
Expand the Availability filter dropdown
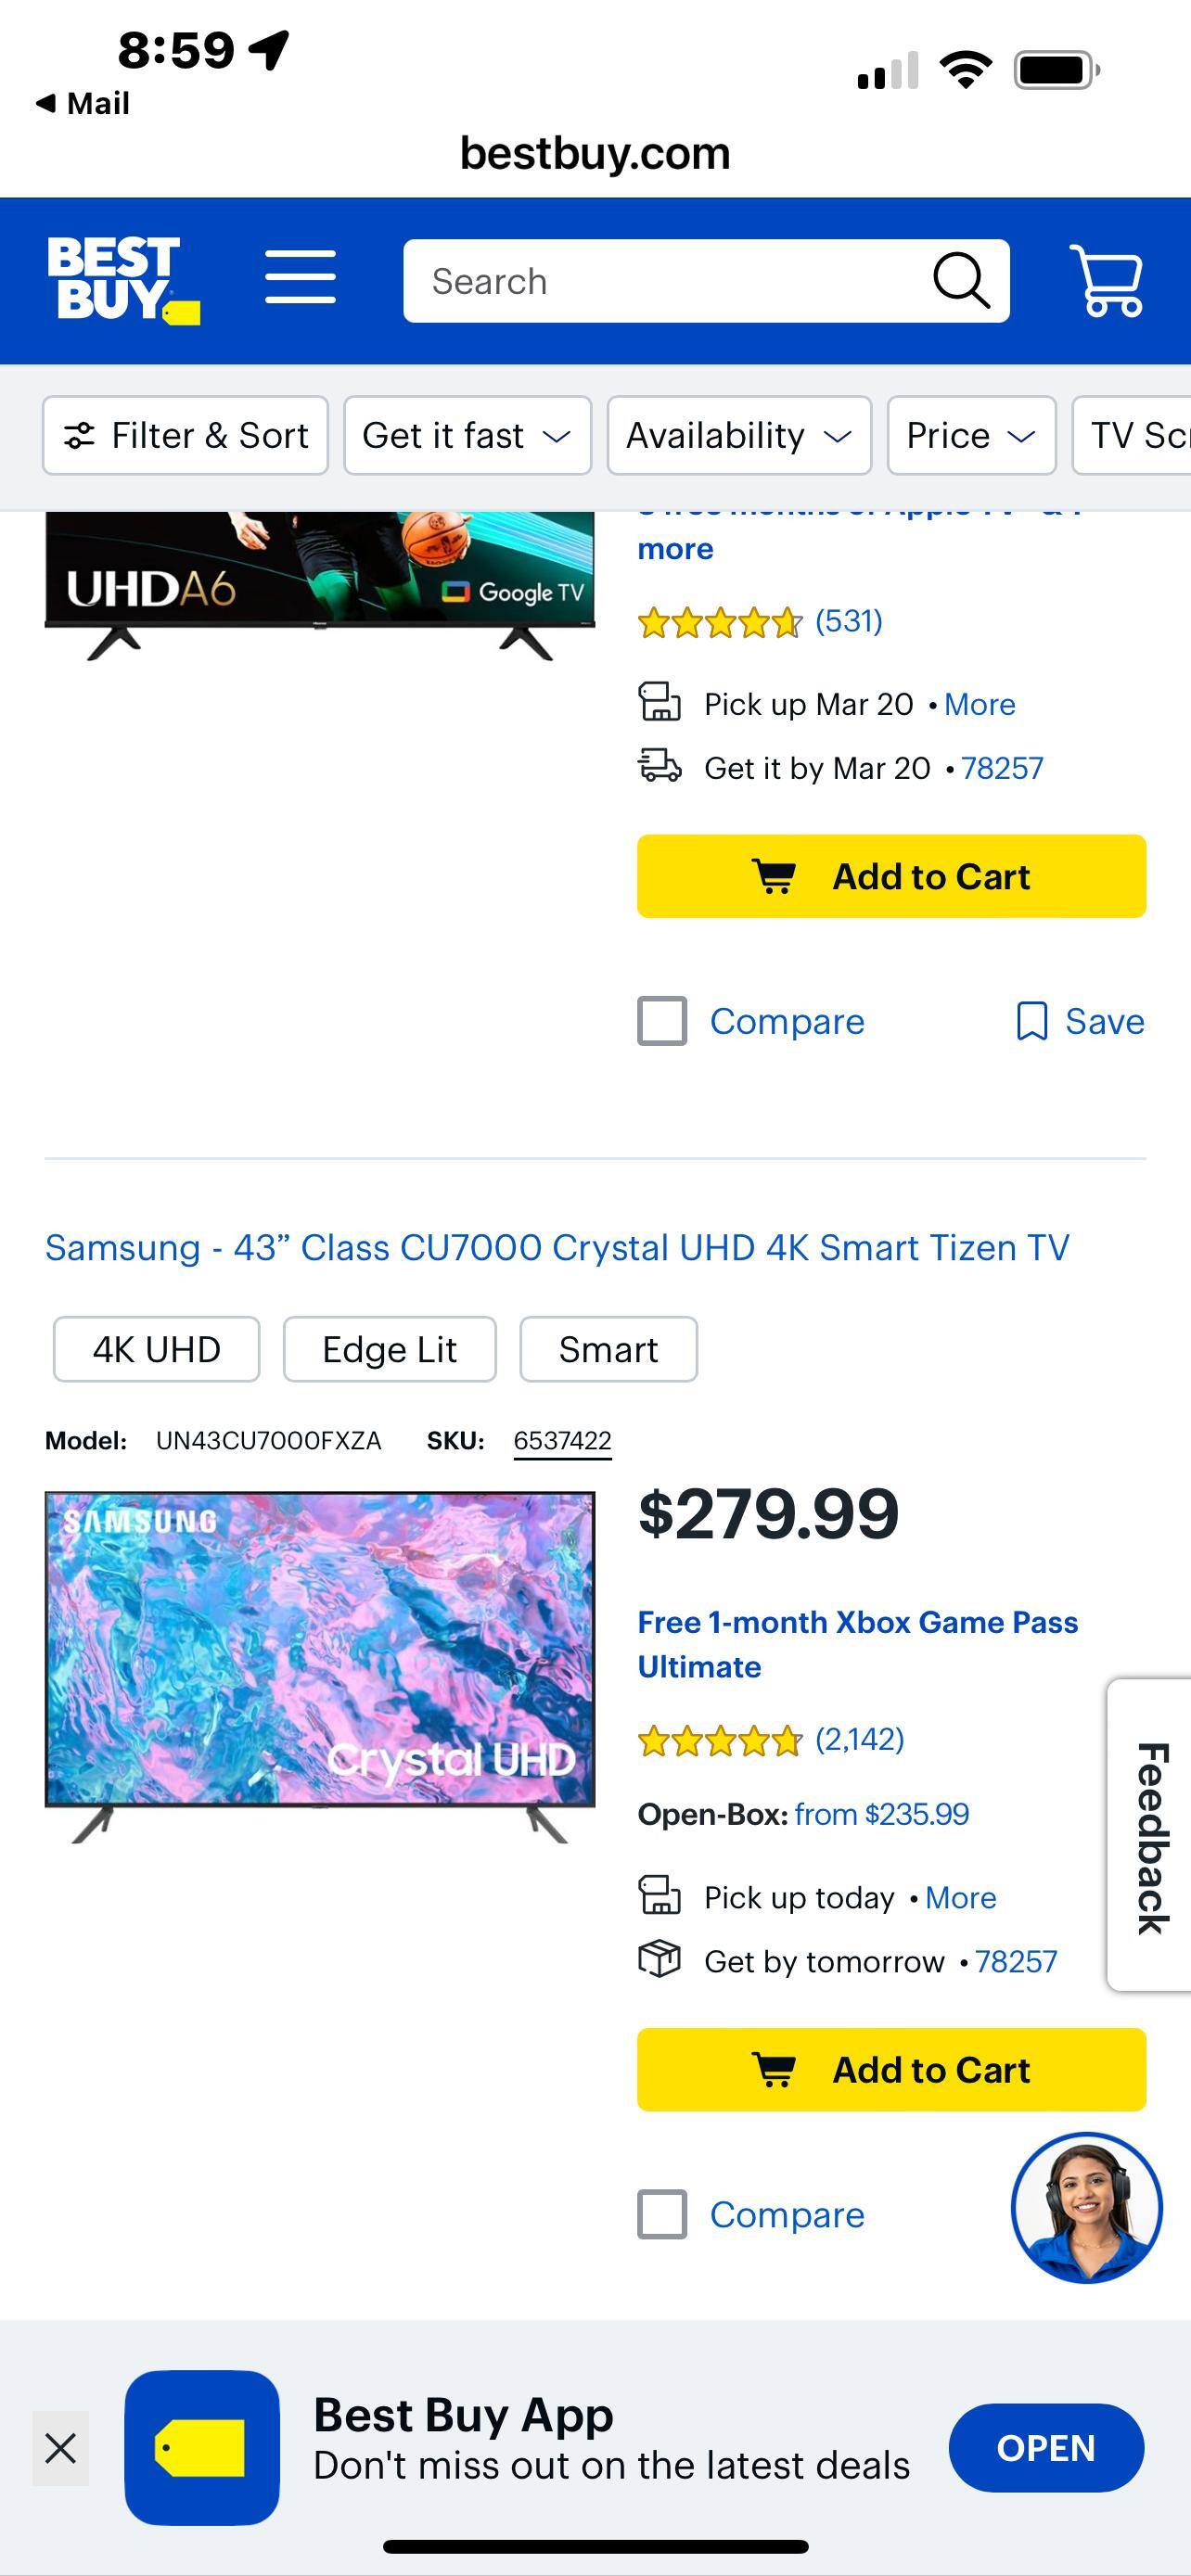739,436
